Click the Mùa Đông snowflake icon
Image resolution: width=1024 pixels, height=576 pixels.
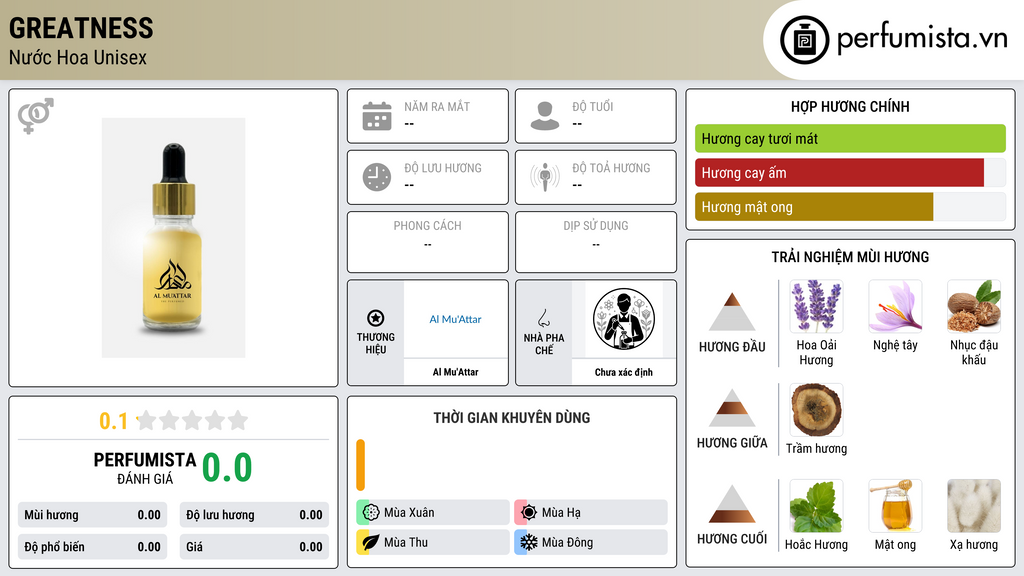click(529, 542)
